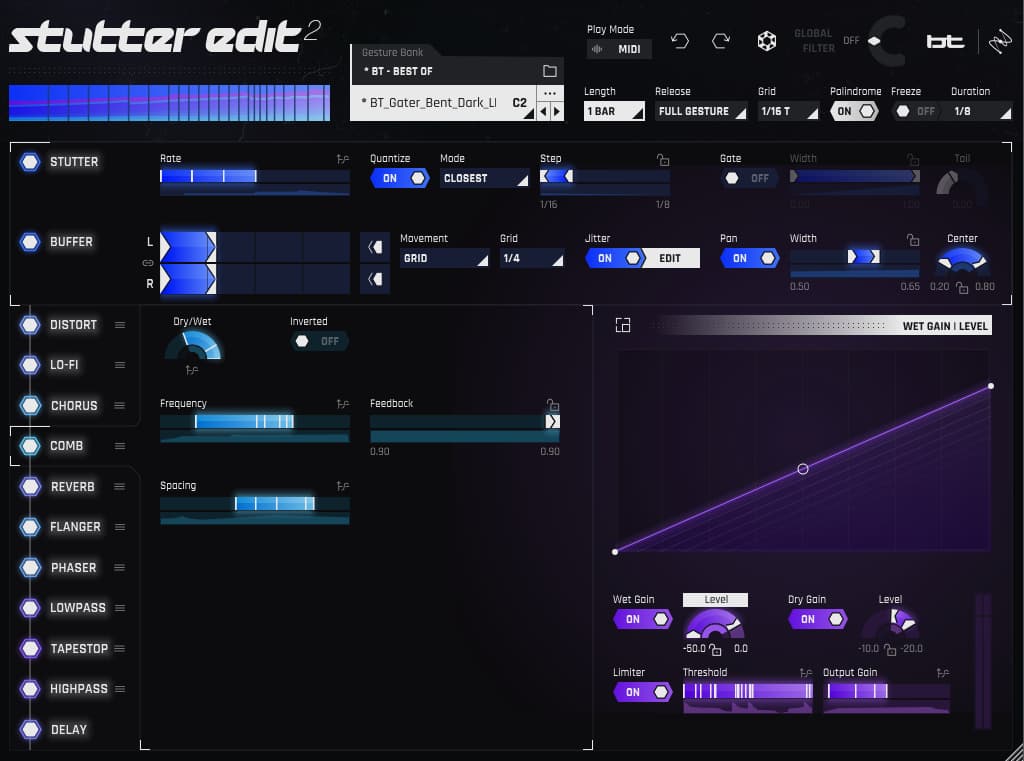Toggle the Stutter module power hexagon
Image resolution: width=1024 pixels, height=761 pixels.
pyautogui.click(x=30, y=161)
